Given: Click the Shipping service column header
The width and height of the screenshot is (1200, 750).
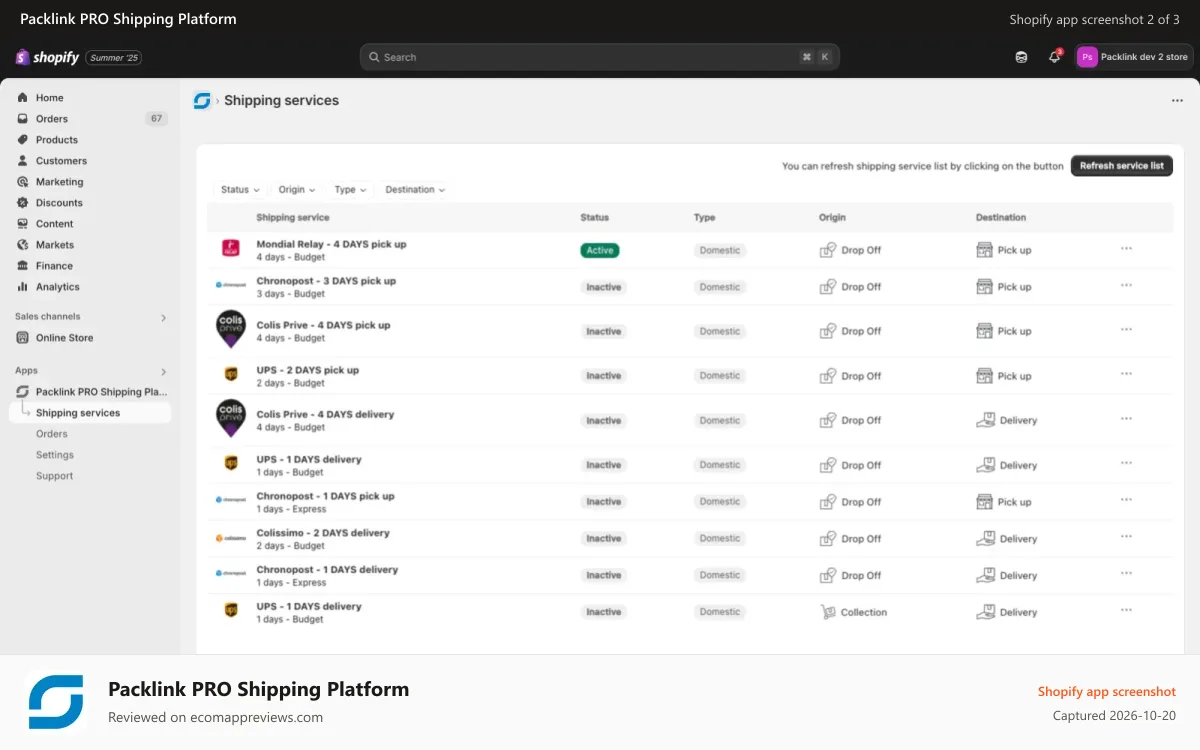Looking at the screenshot, I should click(x=293, y=217).
